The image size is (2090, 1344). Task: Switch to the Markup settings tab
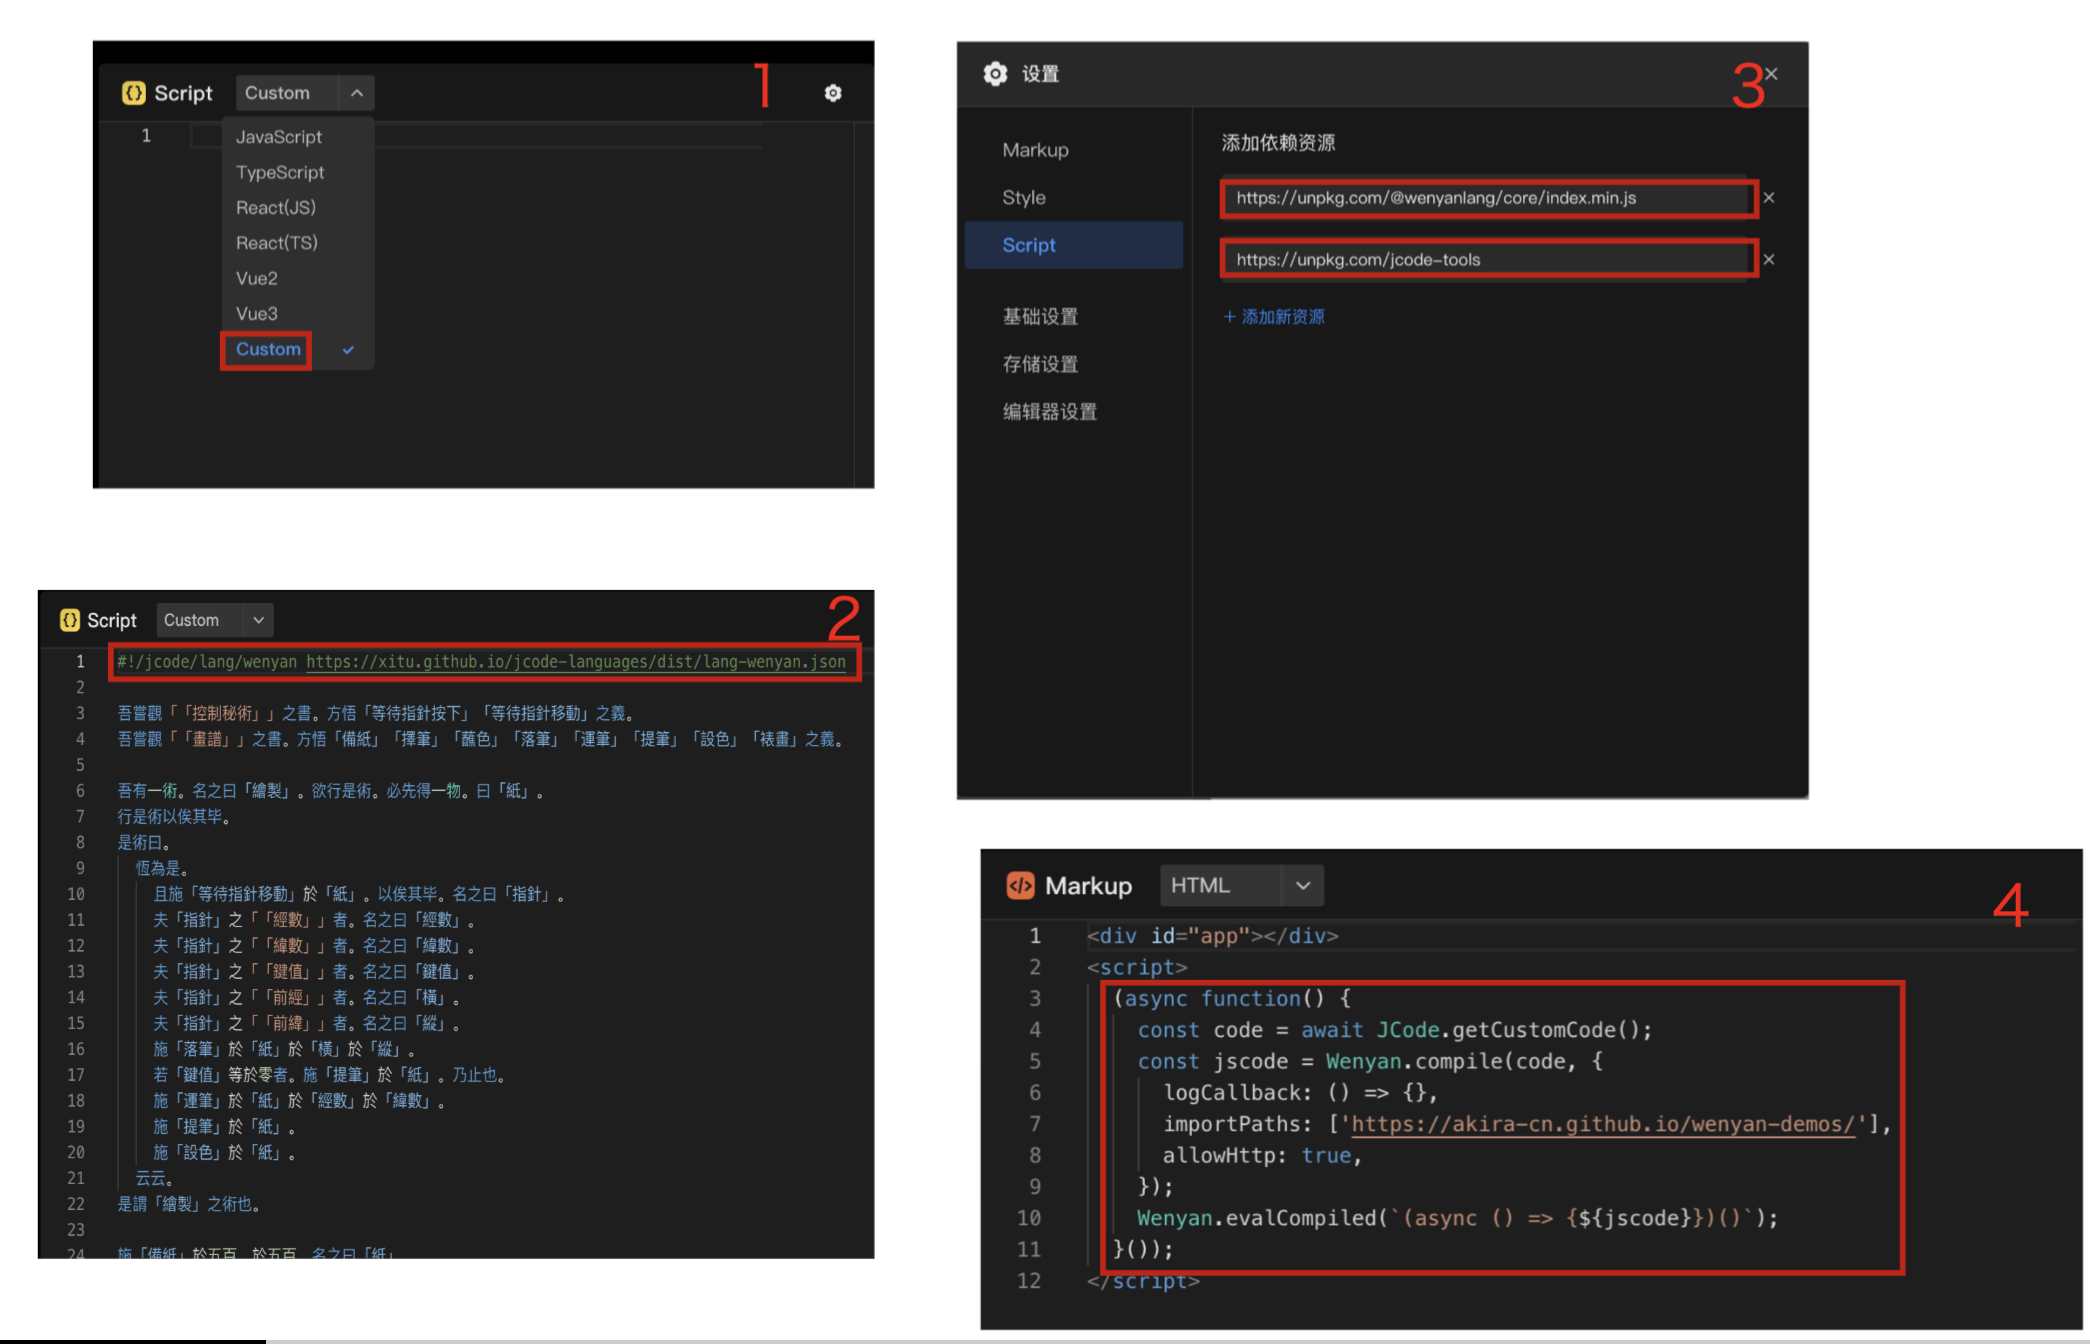click(x=1035, y=150)
